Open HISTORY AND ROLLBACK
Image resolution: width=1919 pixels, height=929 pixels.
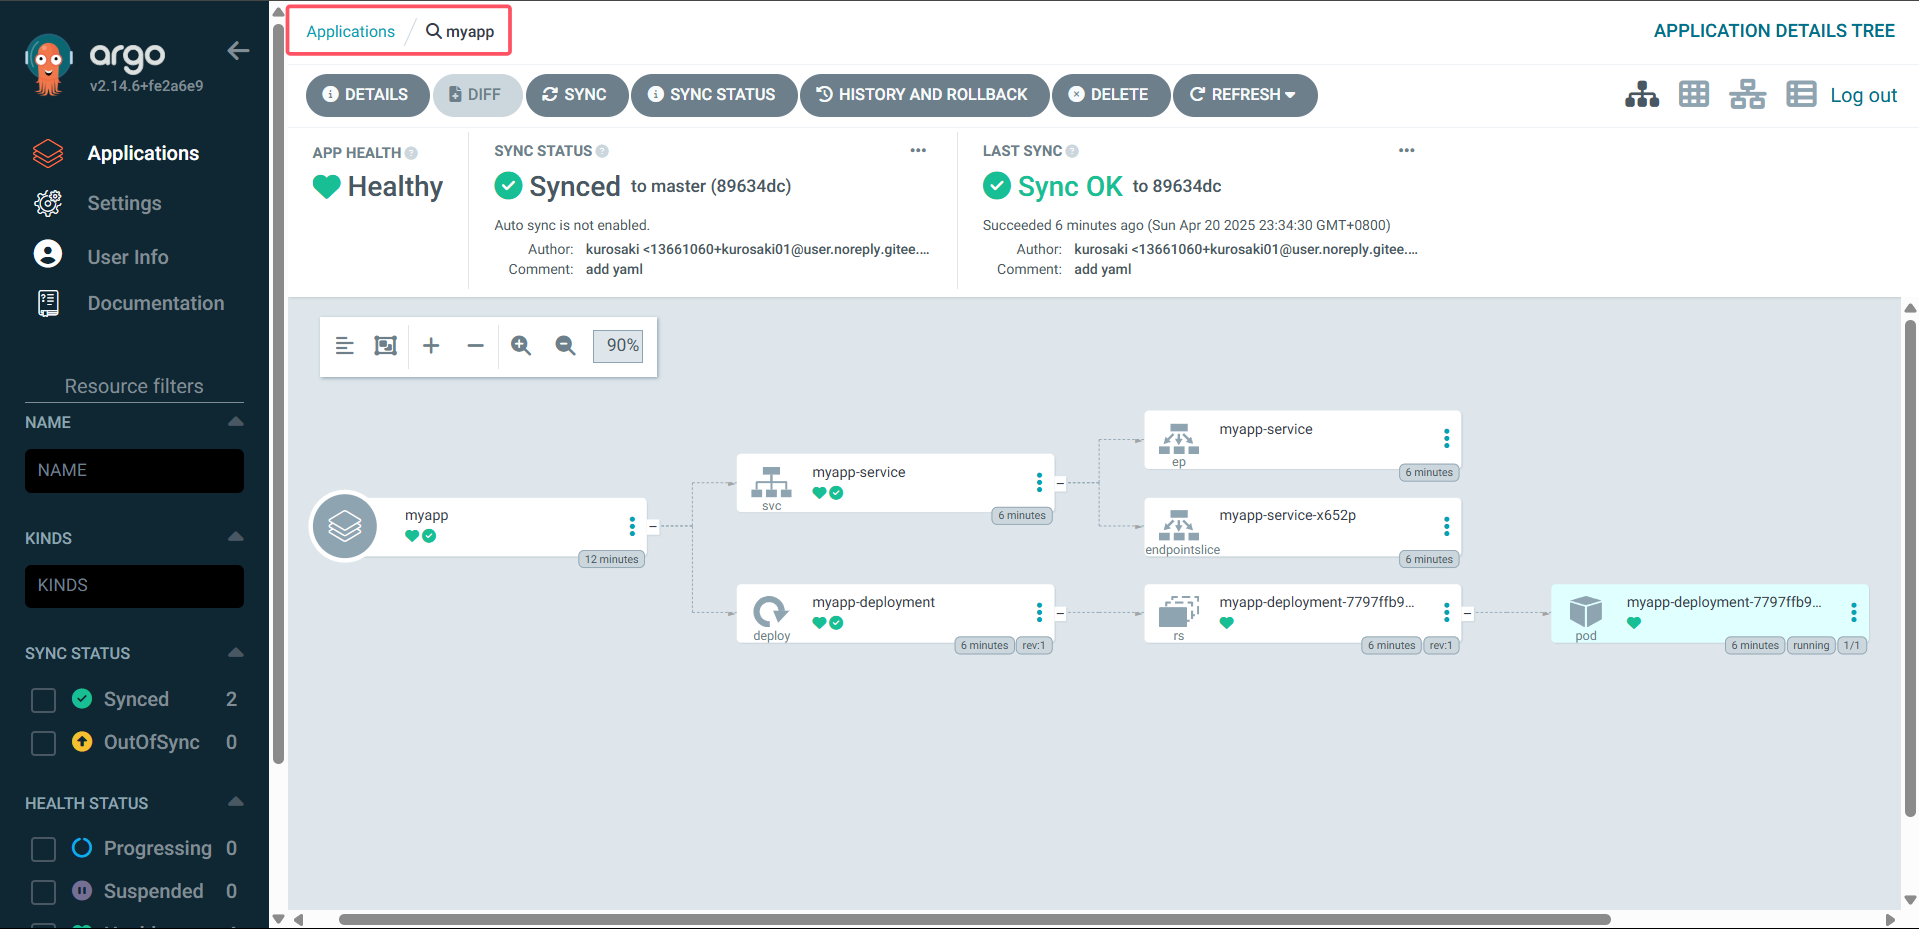tap(924, 95)
